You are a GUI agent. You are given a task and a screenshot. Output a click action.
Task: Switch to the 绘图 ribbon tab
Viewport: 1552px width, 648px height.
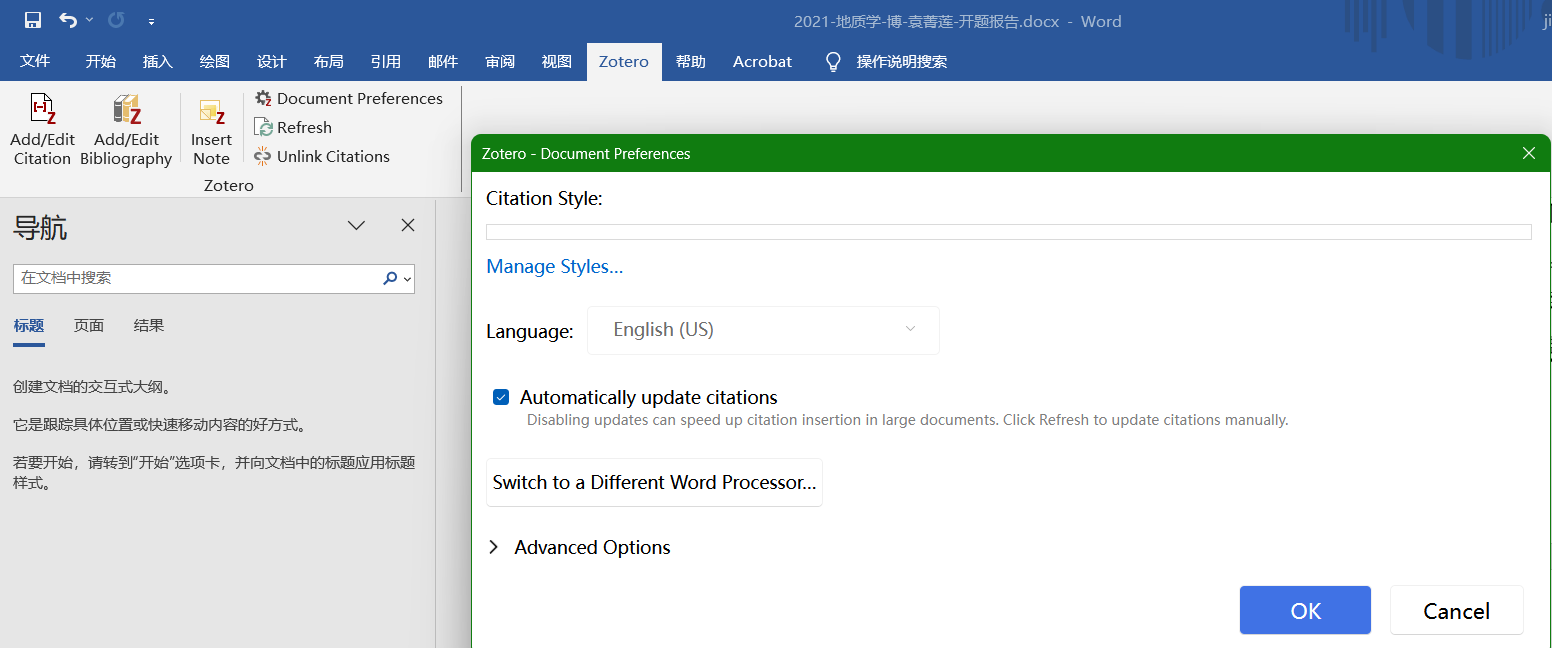[215, 61]
